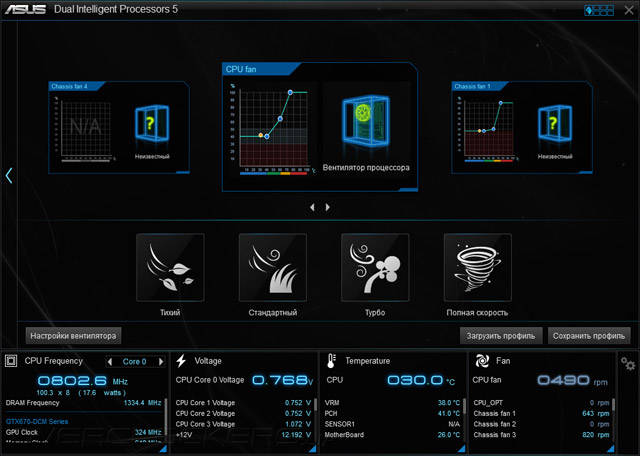The height and width of the screenshot is (456, 640).
Task: Show next fan card with right arrow
Action: pyautogui.click(x=327, y=207)
